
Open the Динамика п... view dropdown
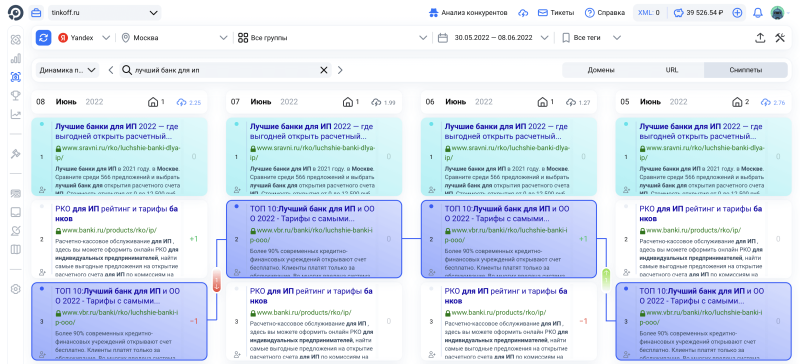(67, 70)
